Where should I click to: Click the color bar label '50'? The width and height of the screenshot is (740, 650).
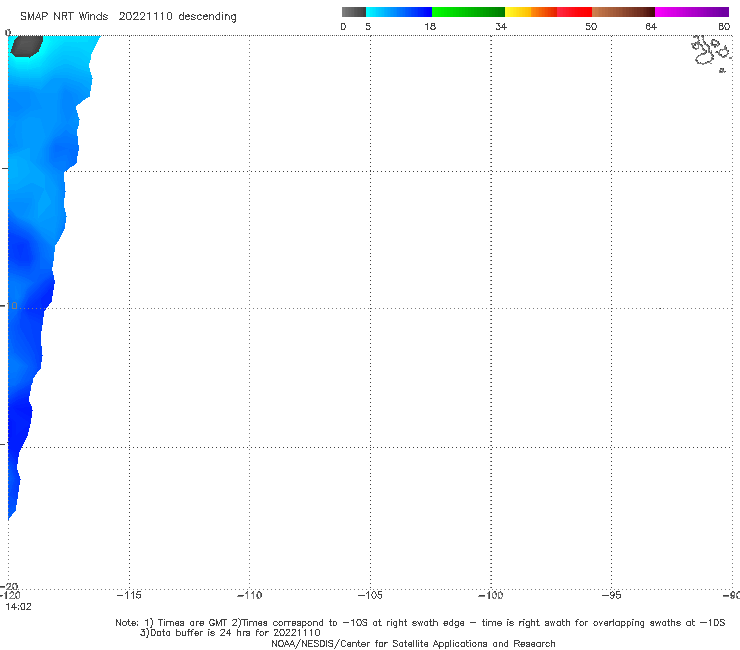tap(591, 26)
